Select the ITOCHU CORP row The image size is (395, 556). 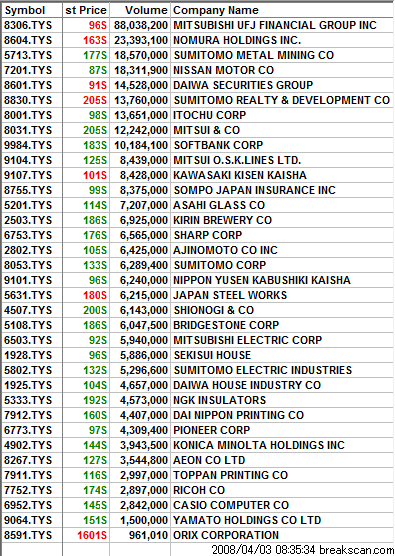pyautogui.click(x=198, y=115)
